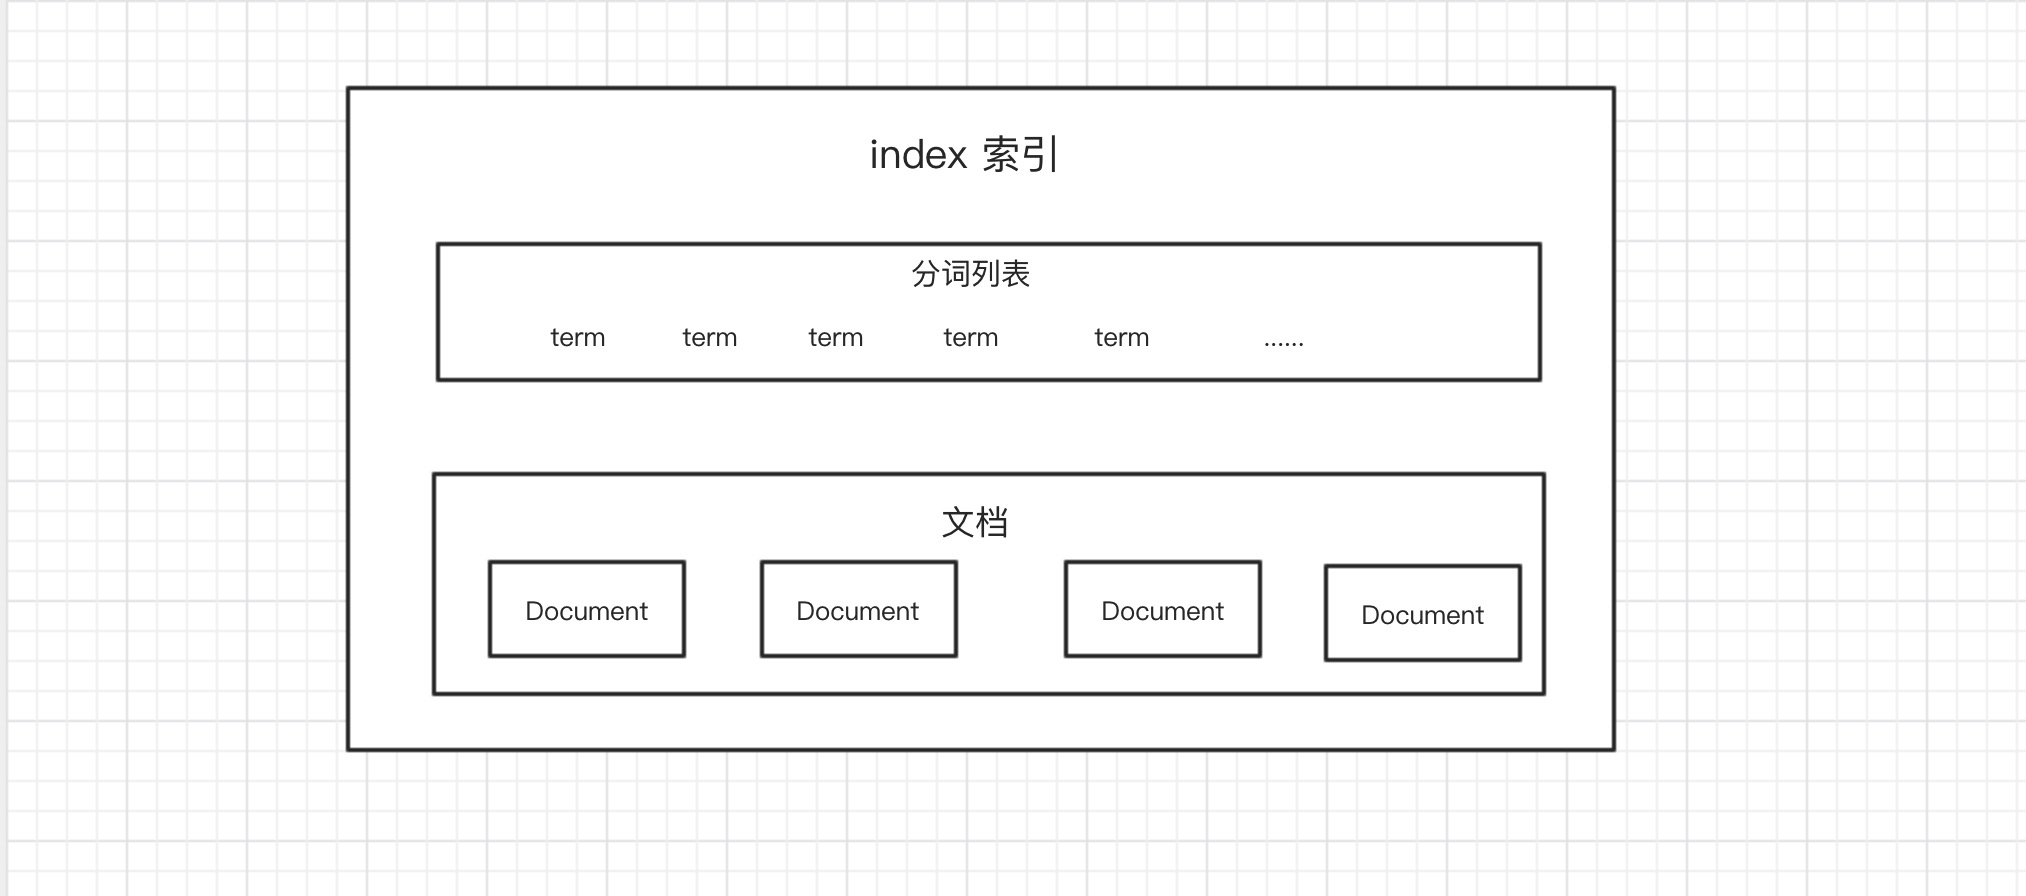This screenshot has height=896, width=2026.
Task: Pick the fourth term under 分词列表
Action: (x=970, y=338)
